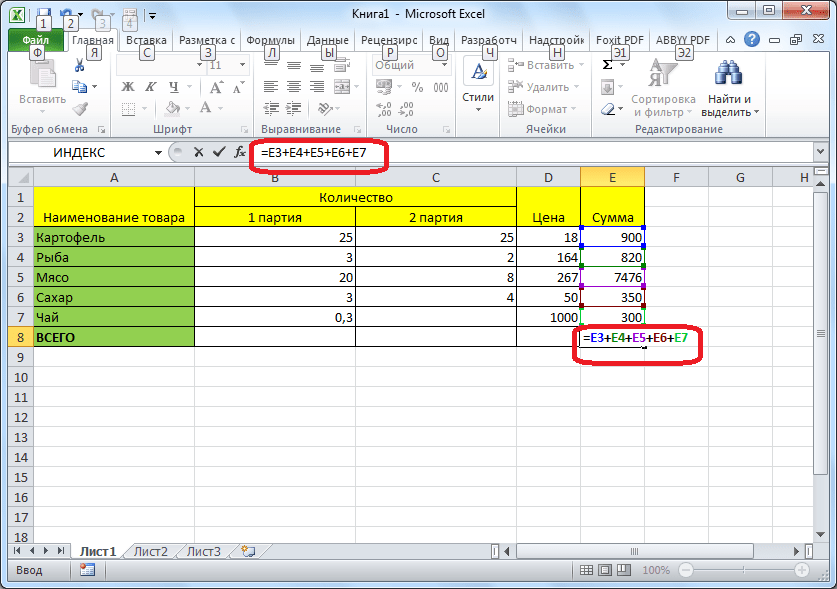Click the Cell Styles icon
This screenshot has width=837, height=589.
478,74
